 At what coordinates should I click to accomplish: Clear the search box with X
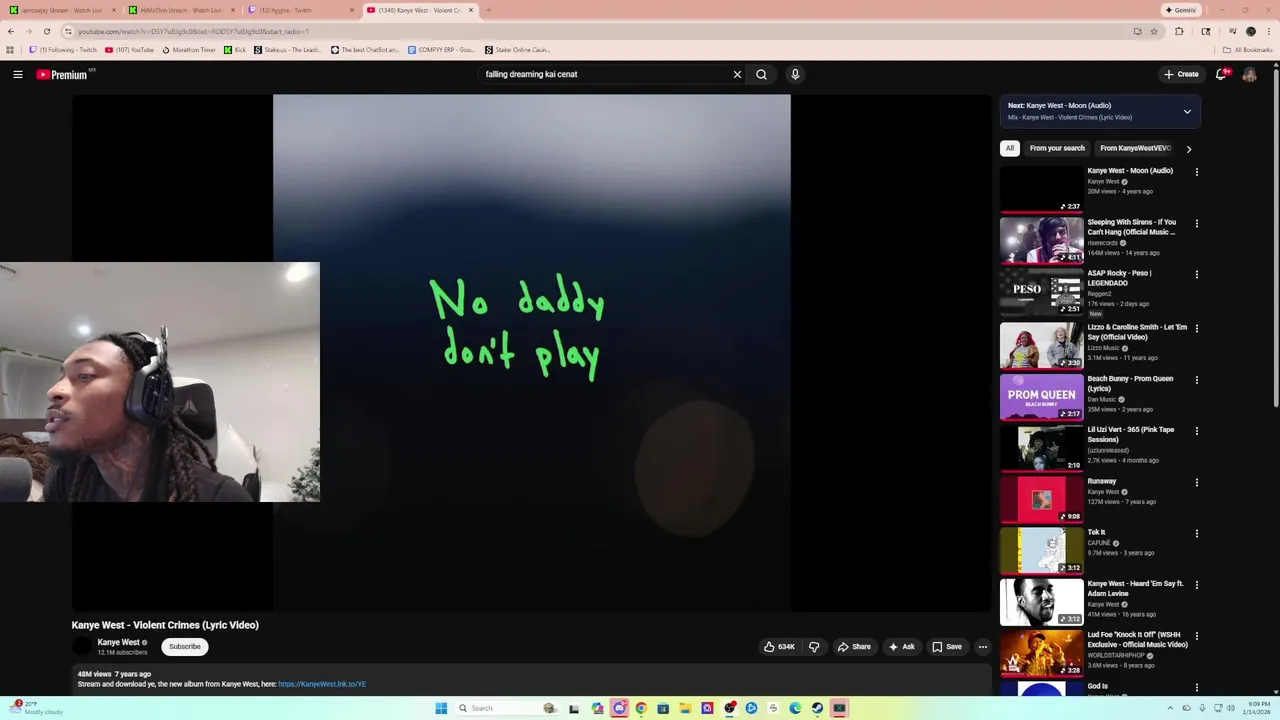click(x=737, y=74)
